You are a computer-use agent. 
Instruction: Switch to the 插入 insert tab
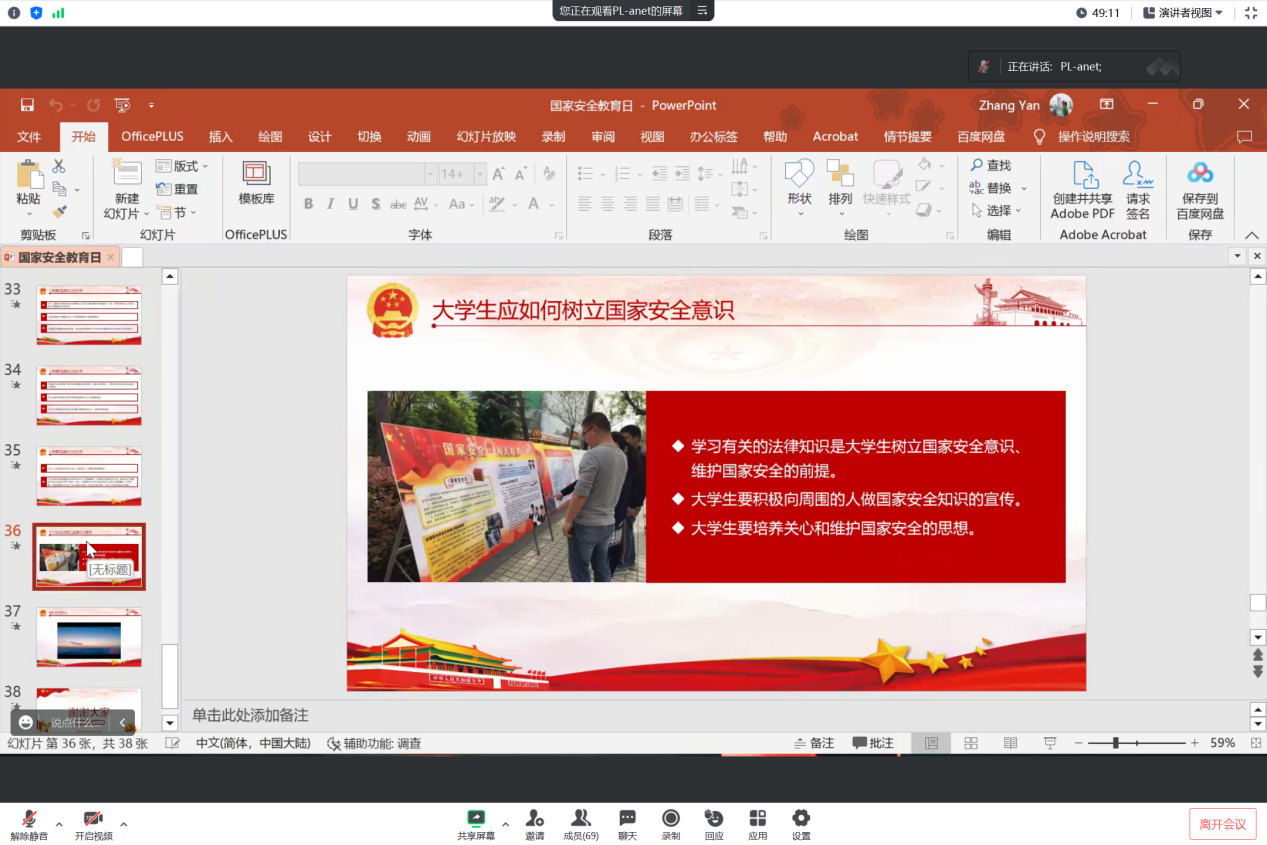220,137
